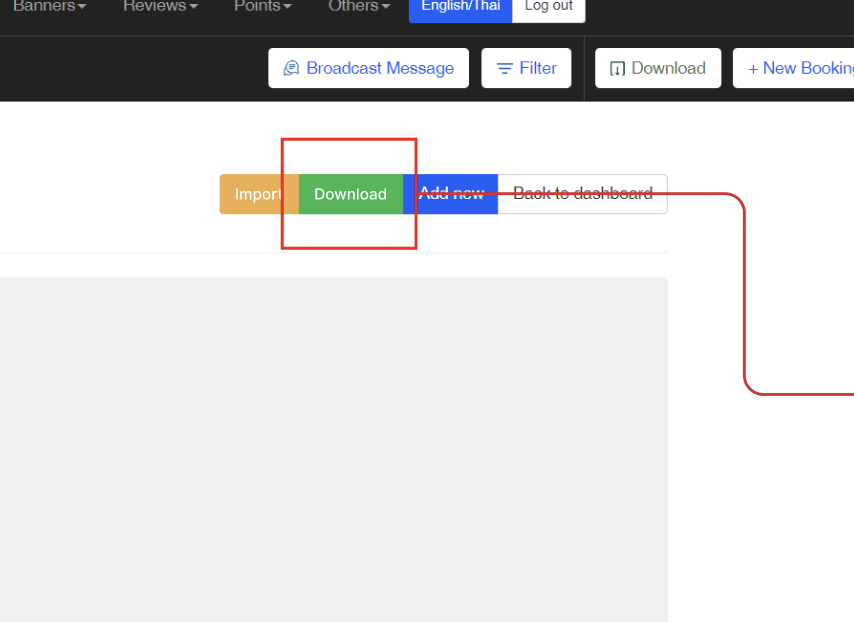
Task: Expand the Others menu
Action: click(358, 6)
